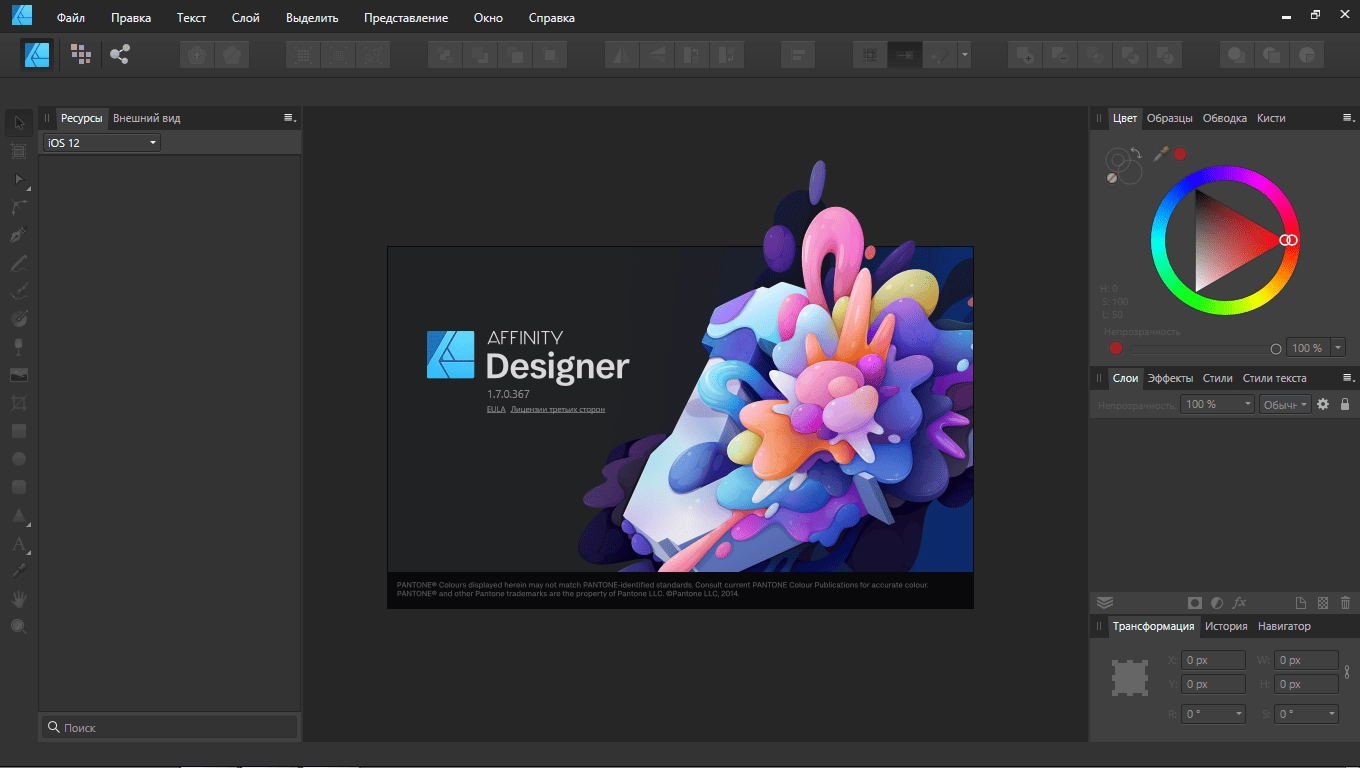Open rotation R angle dropdown

[1239, 714]
